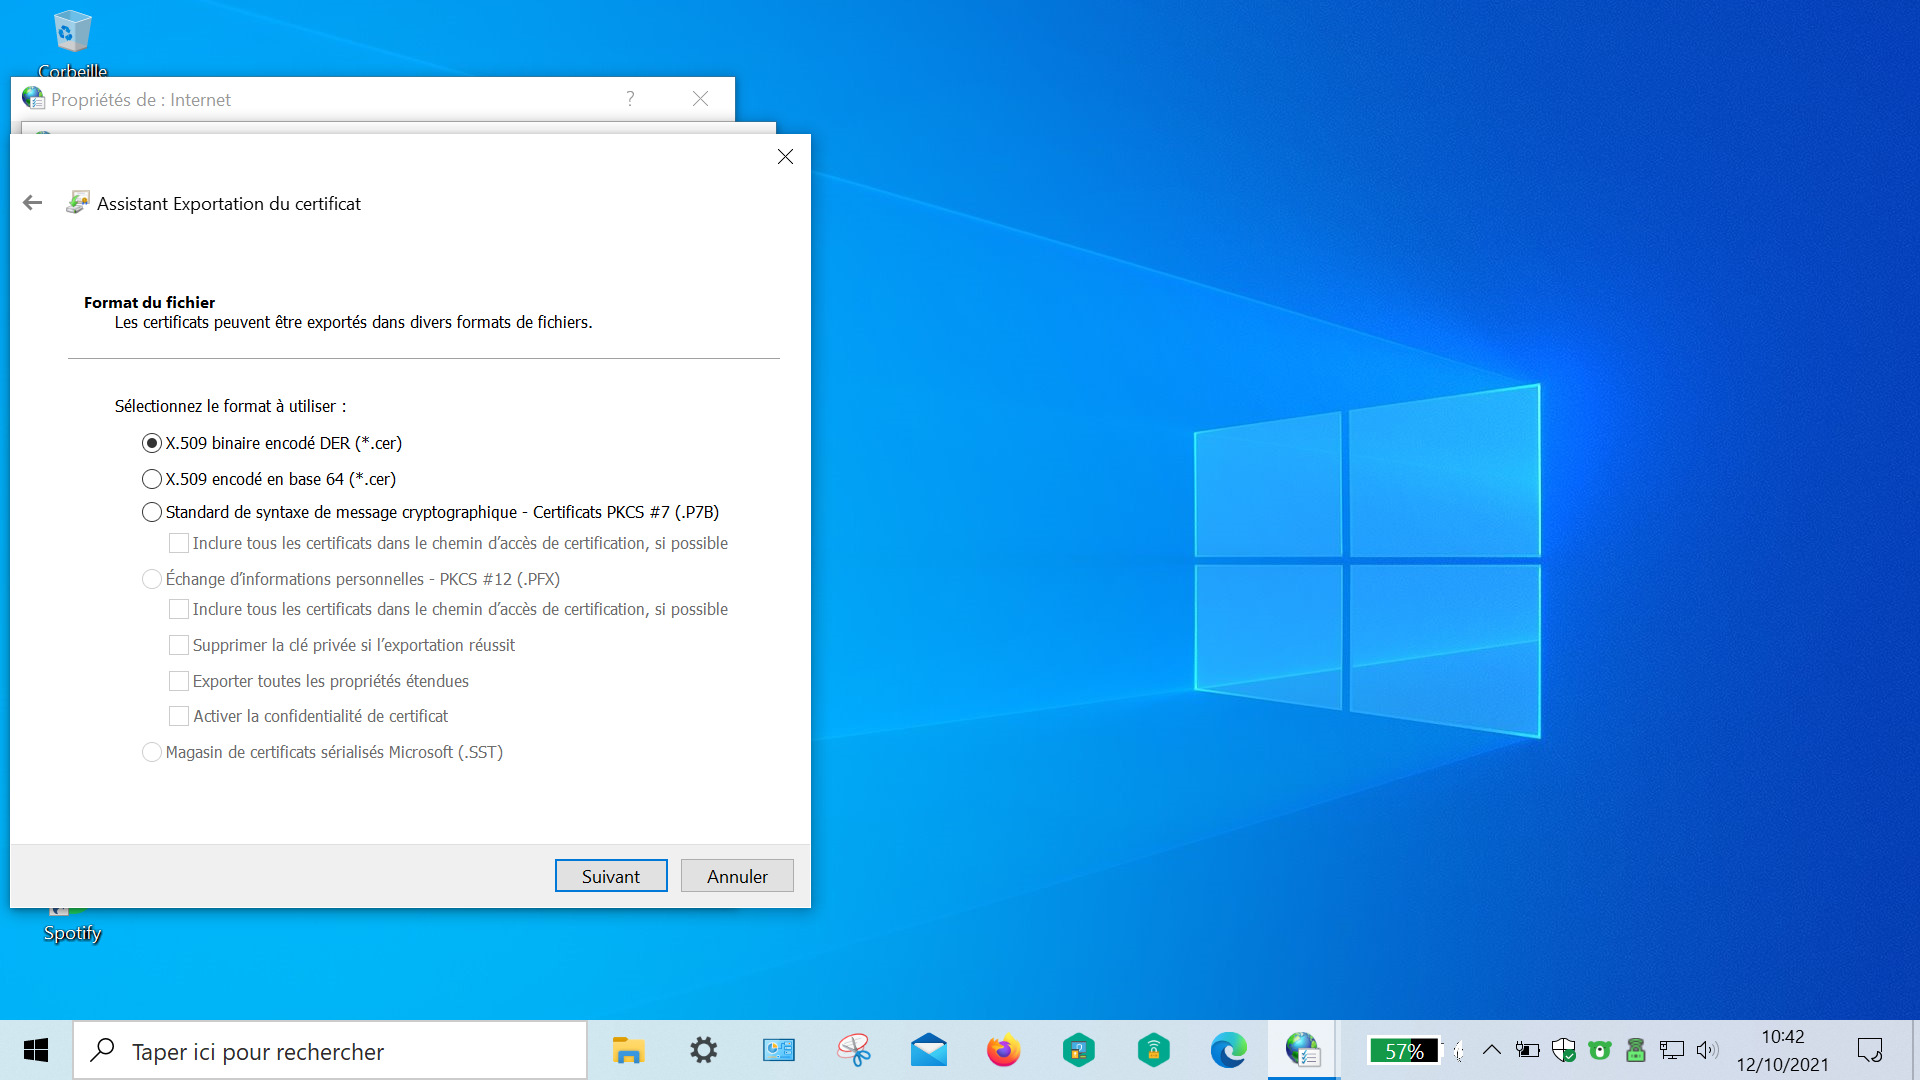Open the Windows Start menu
The image size is (1920, 1080).
(x=36, y=1050)
